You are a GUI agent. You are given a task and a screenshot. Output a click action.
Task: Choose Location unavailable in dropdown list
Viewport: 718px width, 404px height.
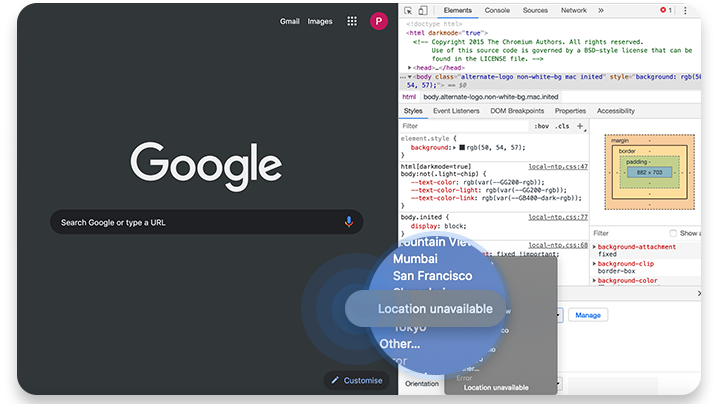tap(496, 388)
